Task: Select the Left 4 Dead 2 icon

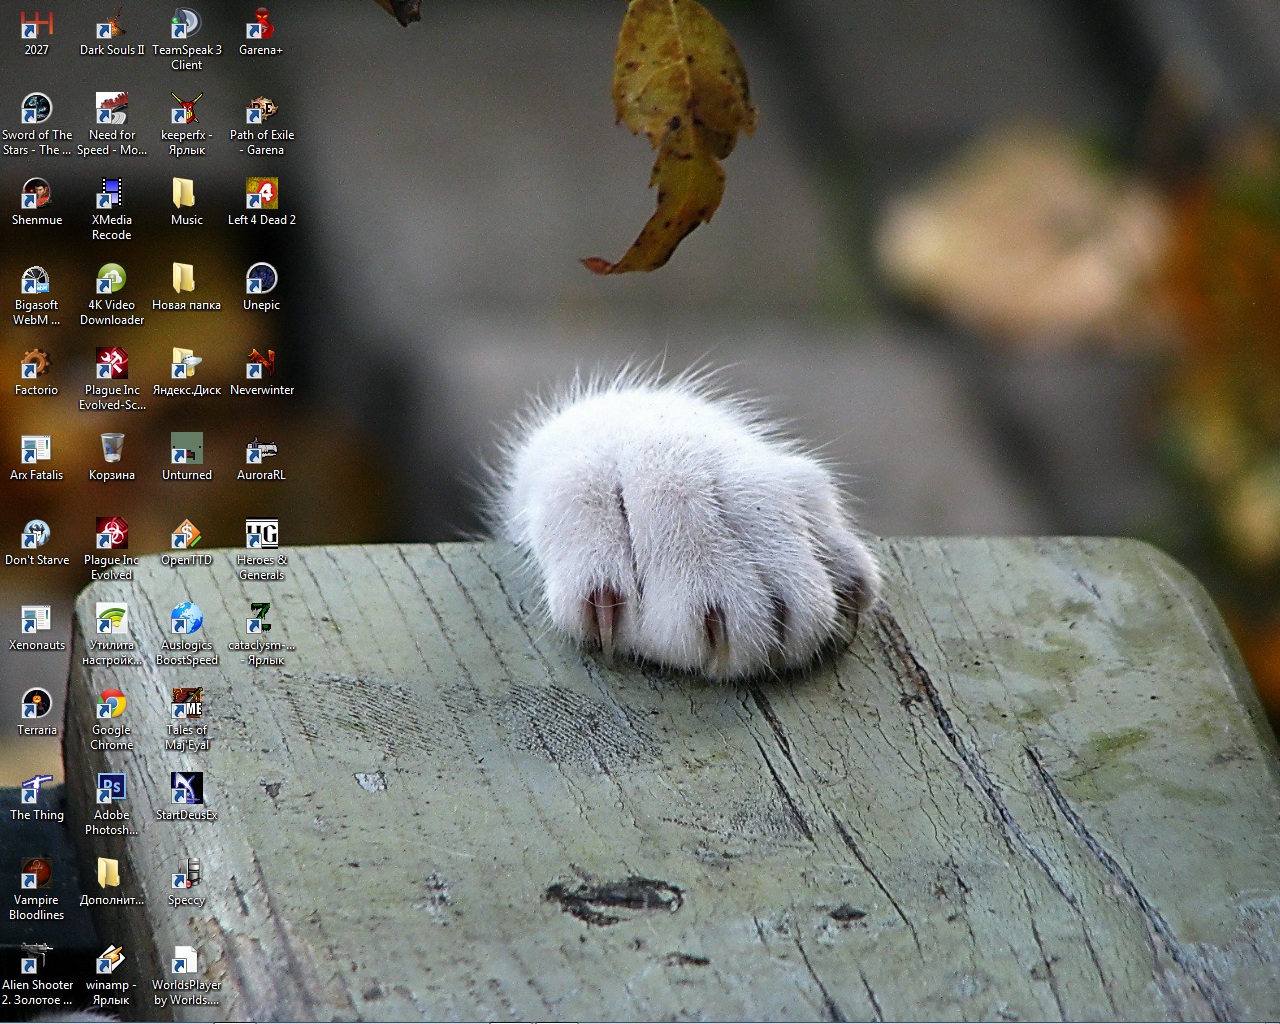Action: (261, 195)
